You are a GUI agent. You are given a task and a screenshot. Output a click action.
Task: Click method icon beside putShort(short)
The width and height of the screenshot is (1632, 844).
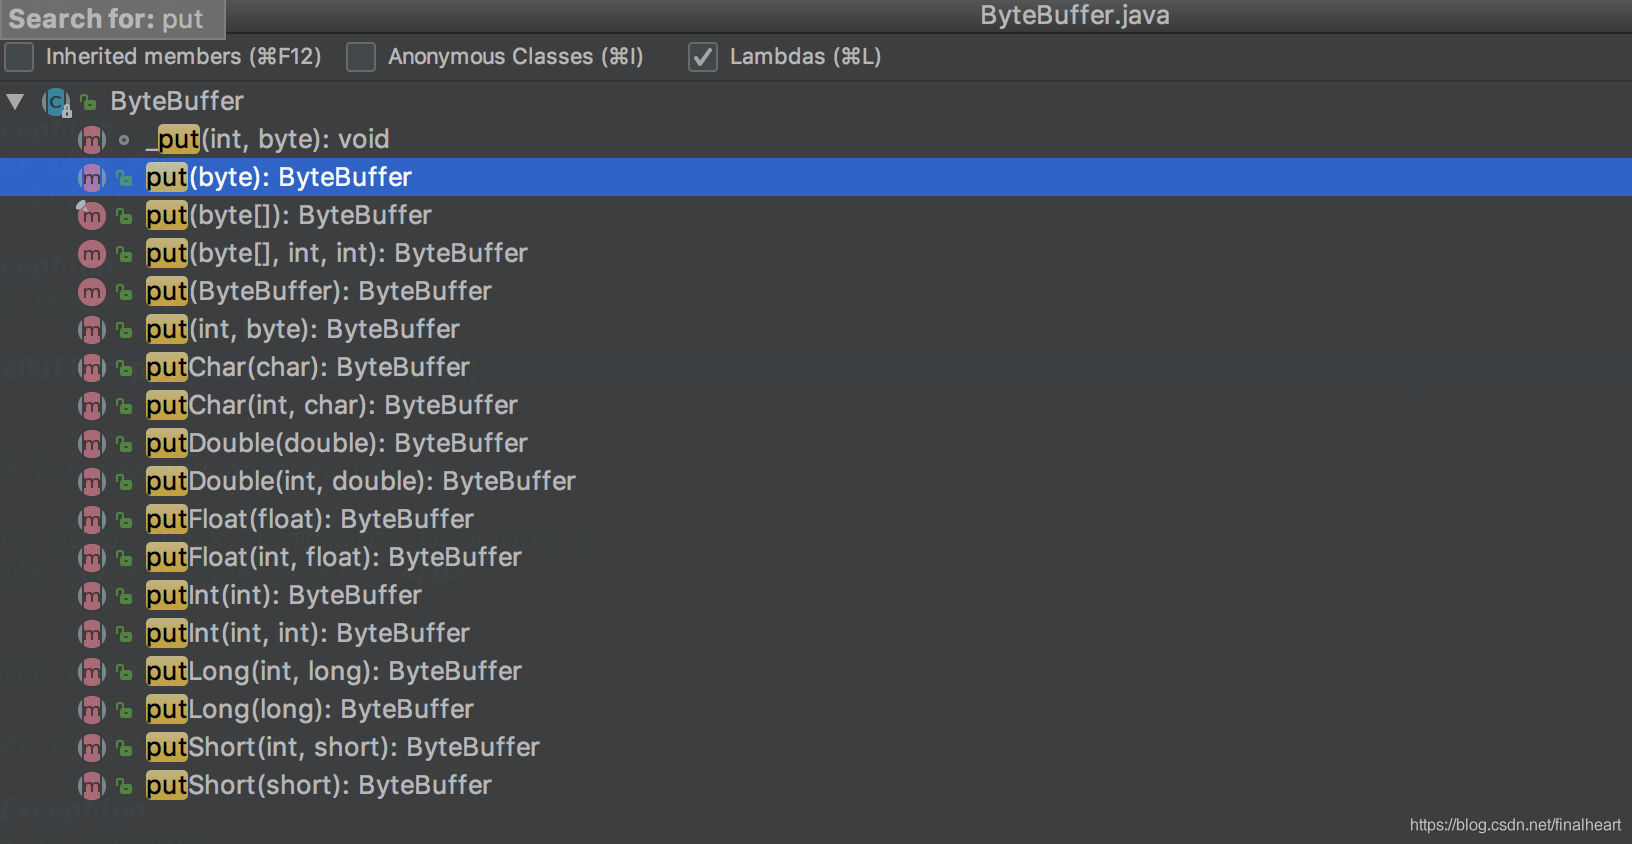(x=92, y=786)
